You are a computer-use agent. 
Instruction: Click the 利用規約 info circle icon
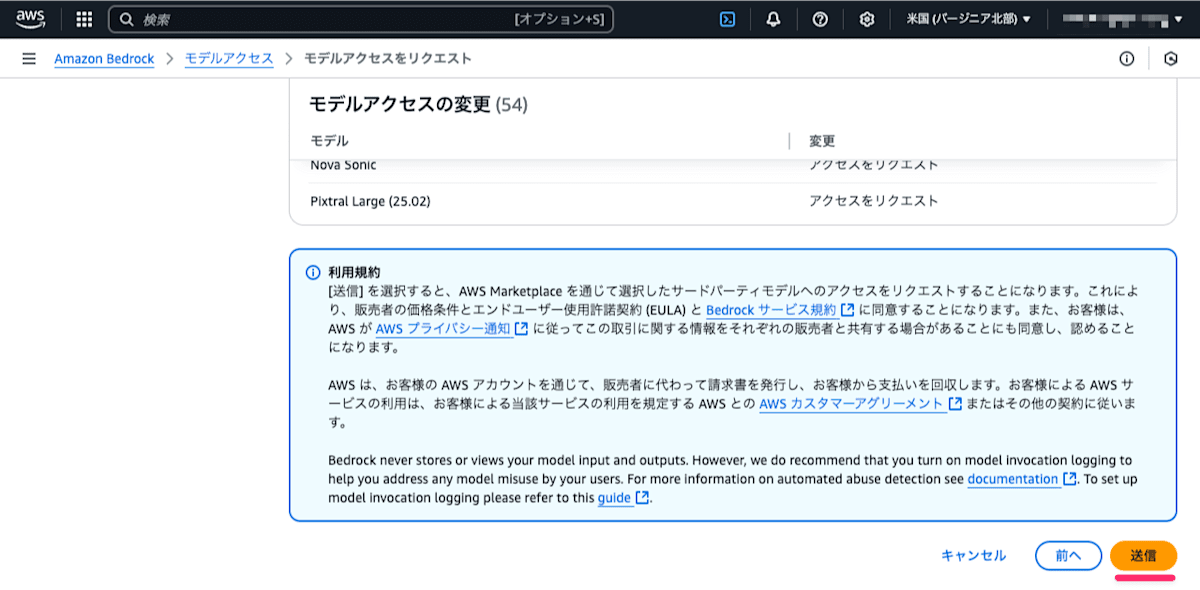[312, 273]
